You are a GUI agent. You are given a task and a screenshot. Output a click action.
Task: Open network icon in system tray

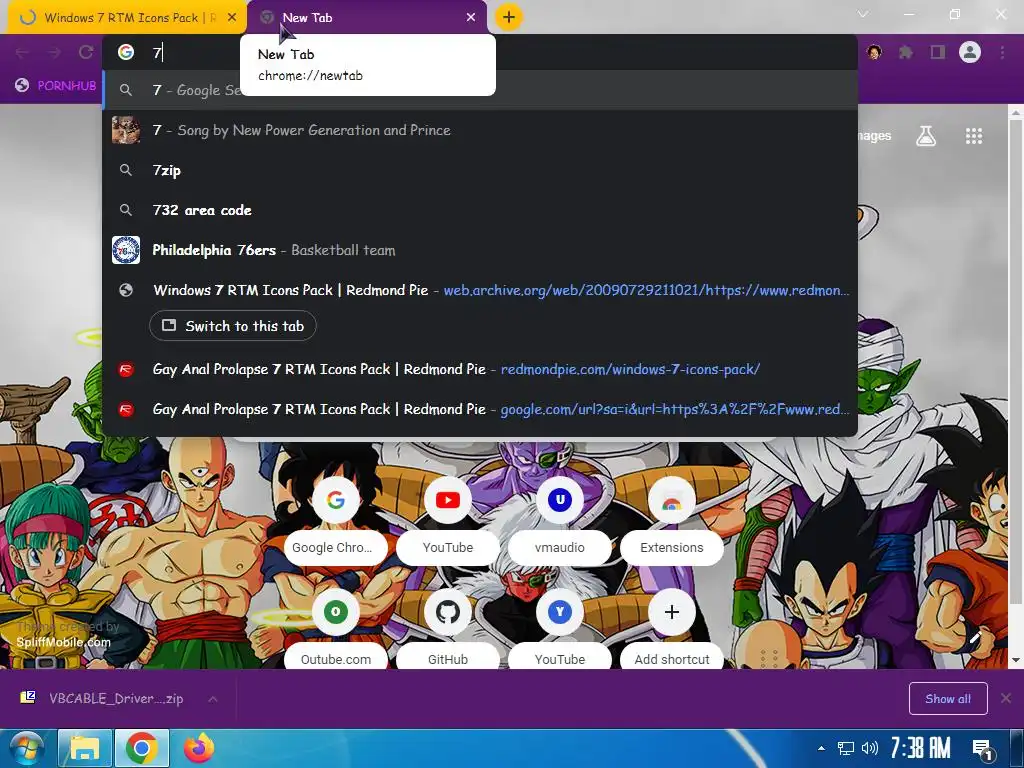click(846, 748)
